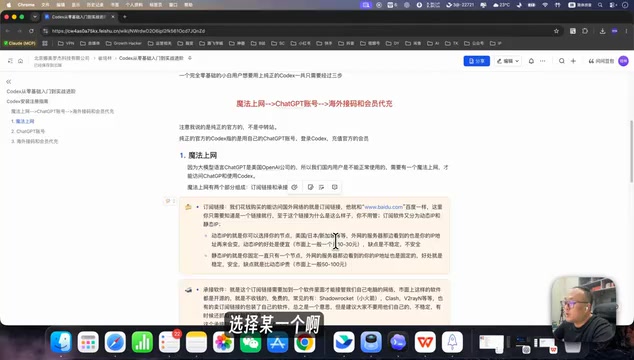Click the heading '1. 魔法上网' in the document
The image size is (634, 360).
198,155
